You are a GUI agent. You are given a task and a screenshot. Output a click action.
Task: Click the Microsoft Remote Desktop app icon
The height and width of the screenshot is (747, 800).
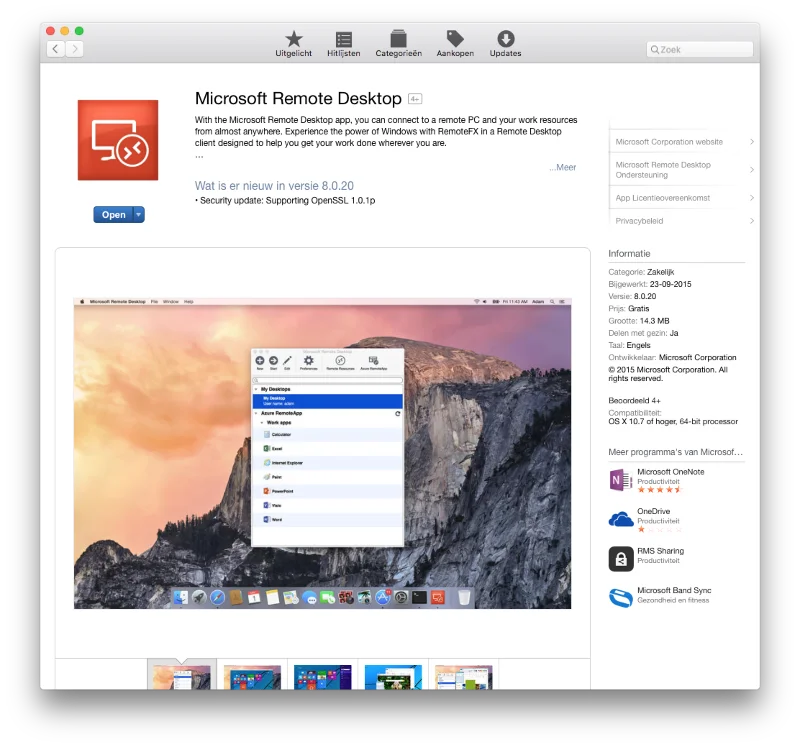[118, 140]
